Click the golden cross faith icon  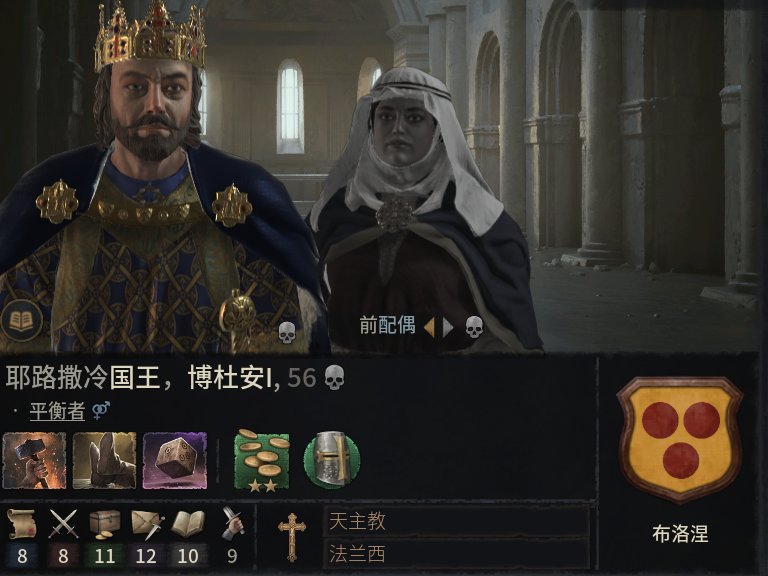coord(292,537)
